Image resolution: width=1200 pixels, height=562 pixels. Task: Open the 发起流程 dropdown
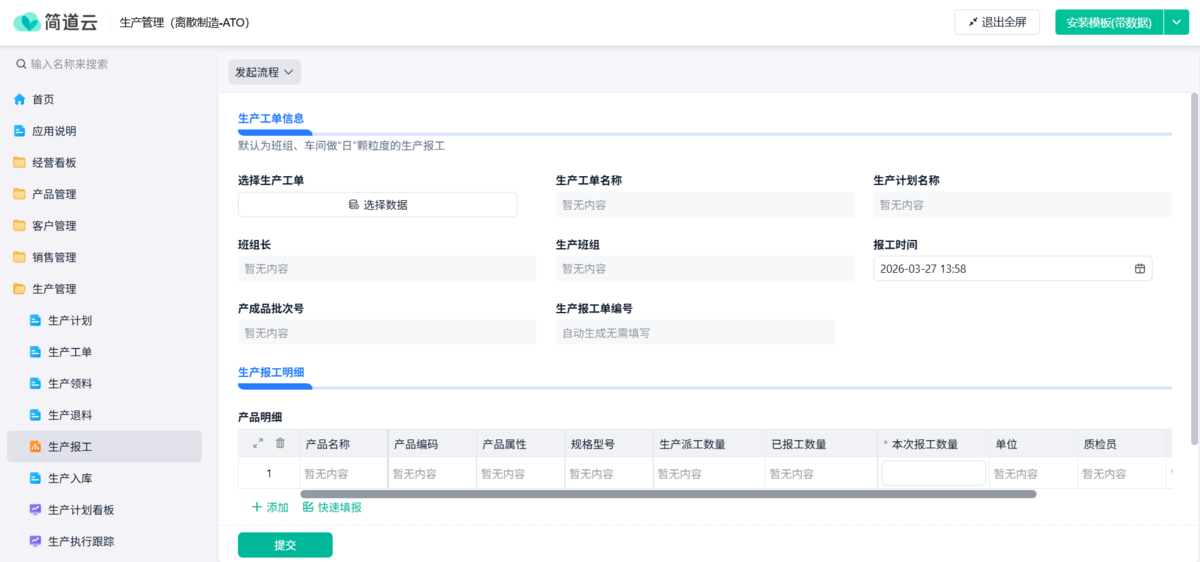[x=264, y=72]
